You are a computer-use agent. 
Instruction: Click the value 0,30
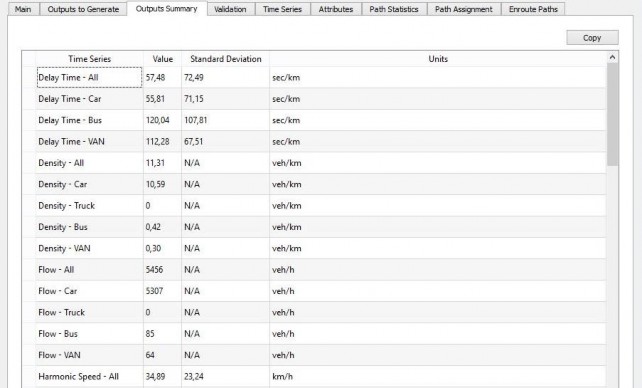tap(153, 248)
